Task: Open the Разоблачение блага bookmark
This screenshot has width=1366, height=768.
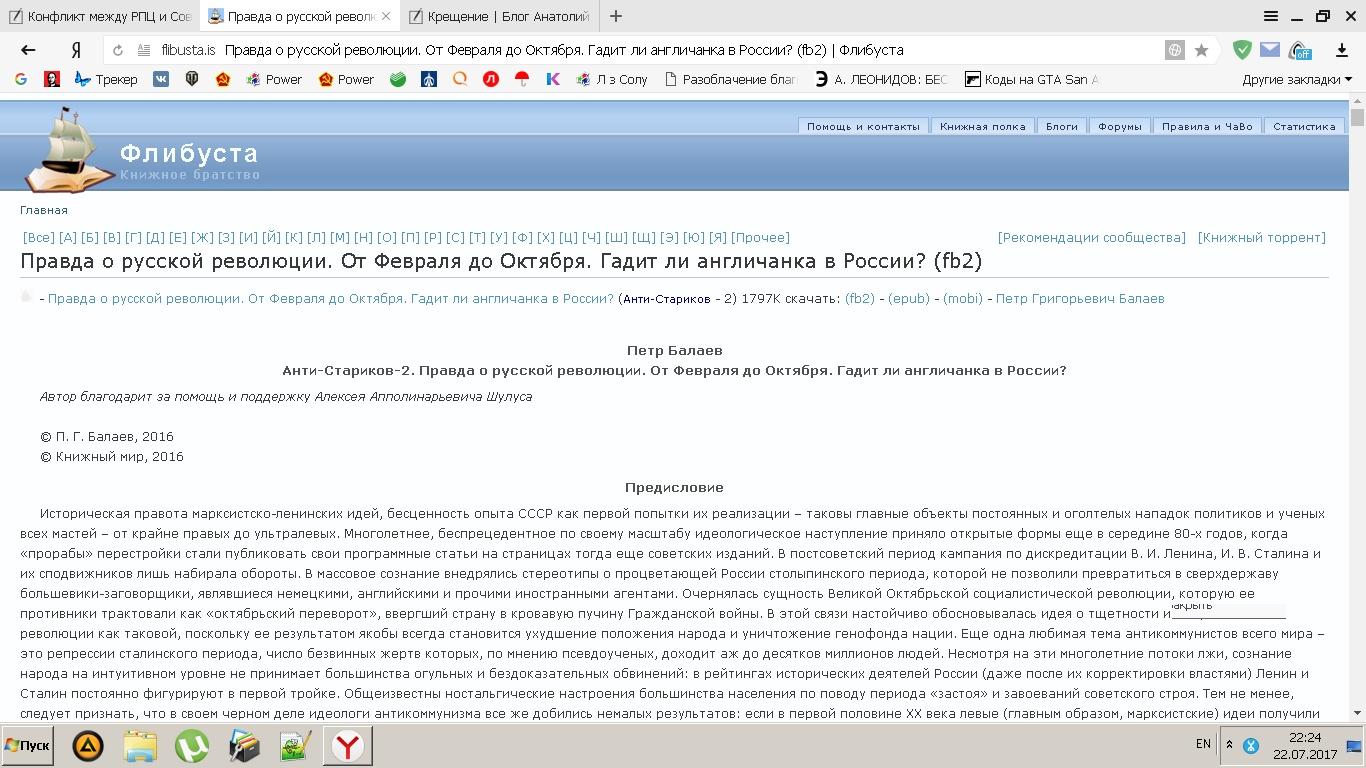Action: pos(730,79)
